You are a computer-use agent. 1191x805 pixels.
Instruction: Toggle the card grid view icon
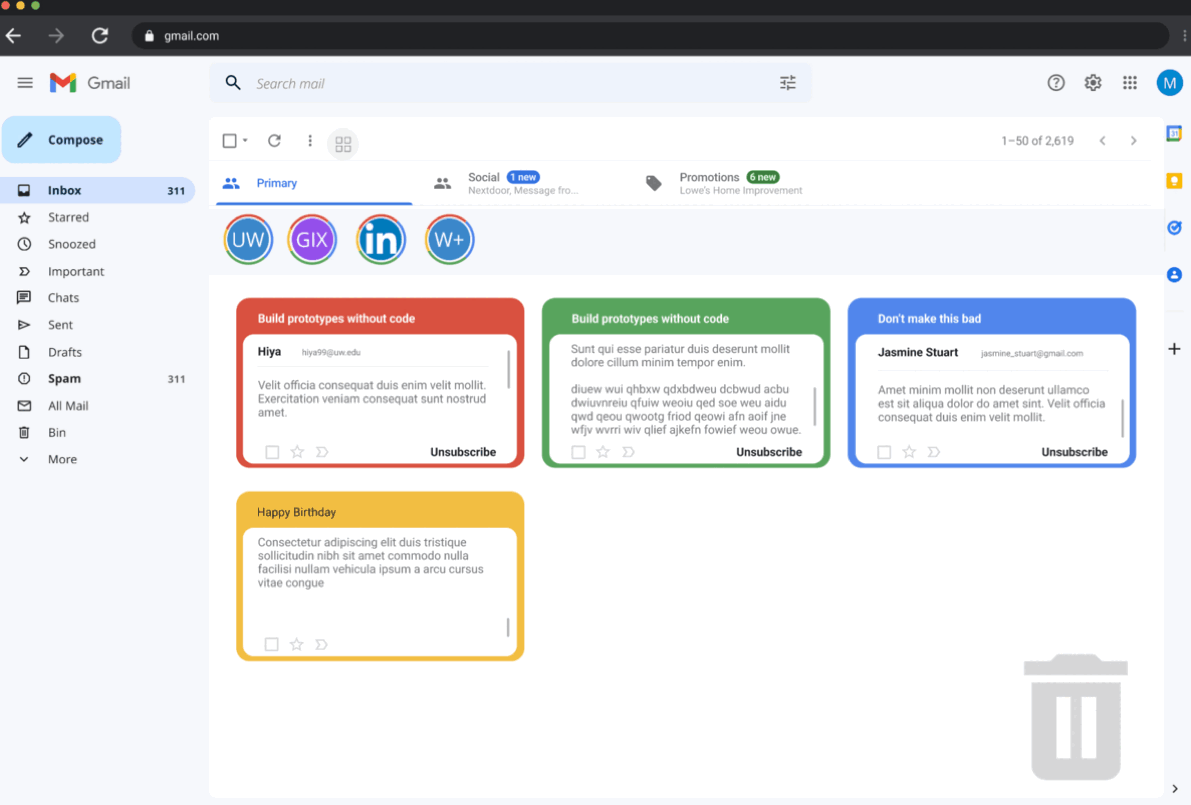pyautogui.click(x=343, y=144)
